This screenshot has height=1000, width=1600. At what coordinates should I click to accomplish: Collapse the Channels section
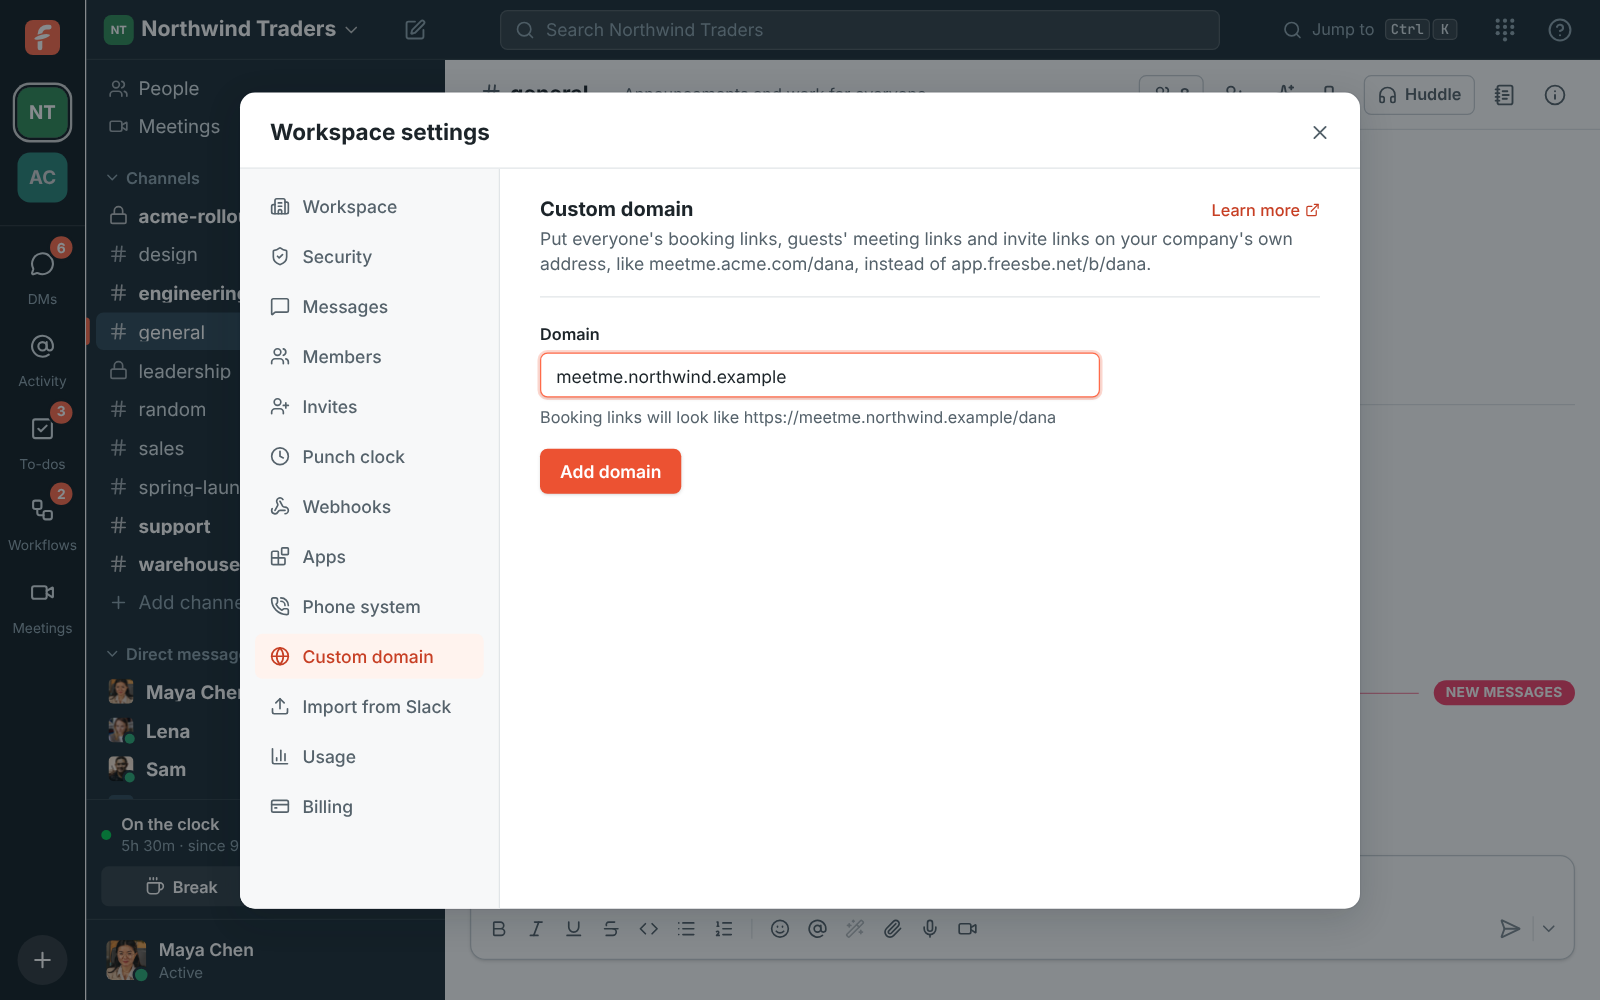tap(154, 178)
